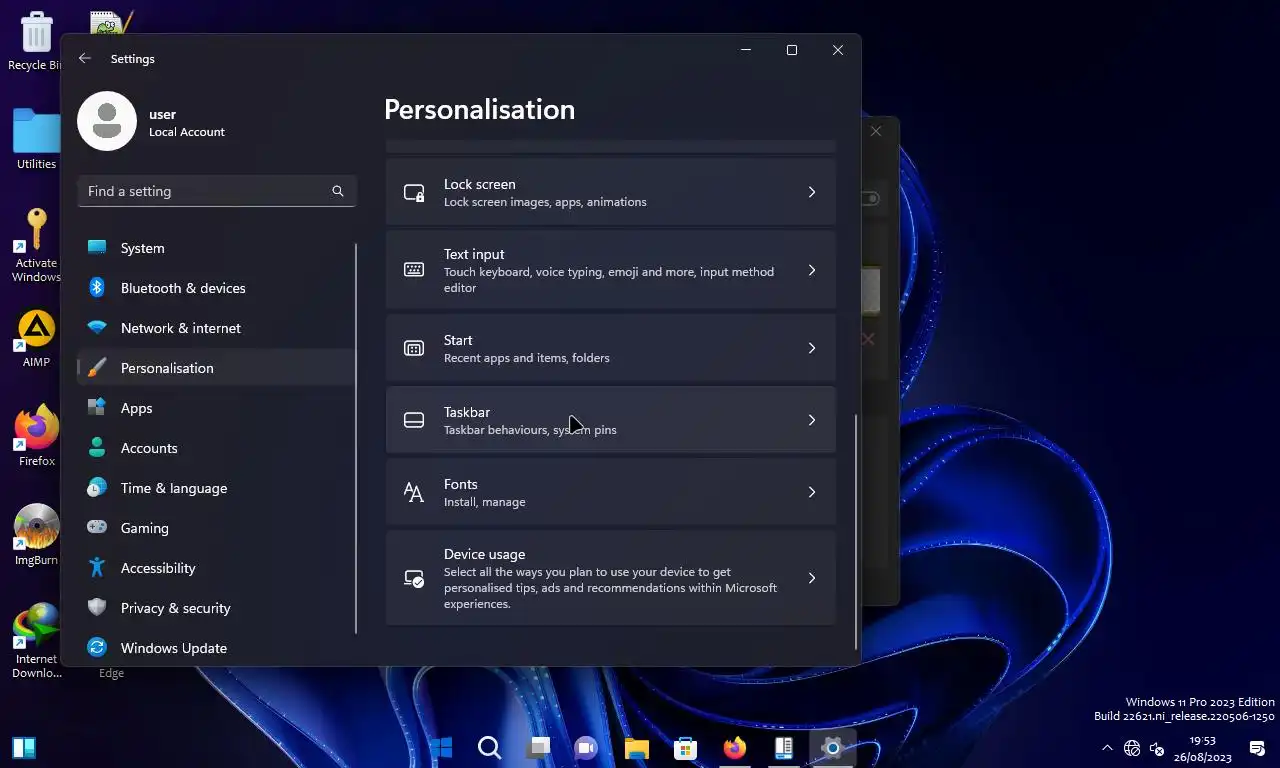Click the Start row icon
Viewport: 1280px width, 768px height.
pos(414,348)
